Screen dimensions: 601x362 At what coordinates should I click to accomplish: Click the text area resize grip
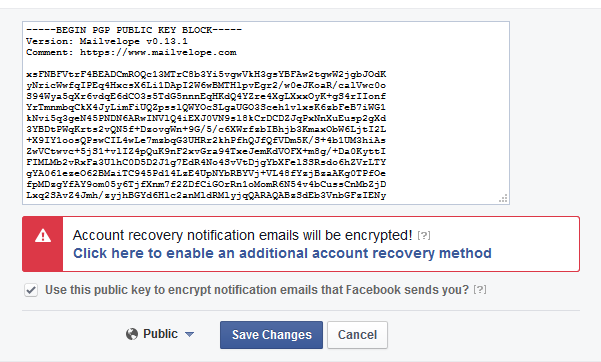[x=503, y=198]
